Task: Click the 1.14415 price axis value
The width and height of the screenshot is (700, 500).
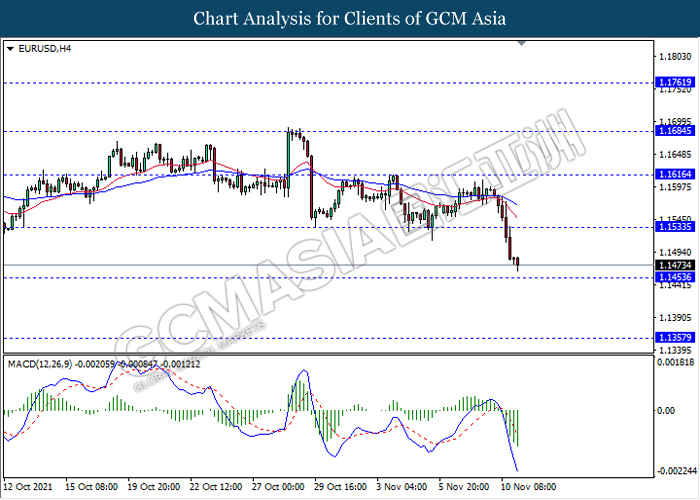Action: [x=675, y=285]
